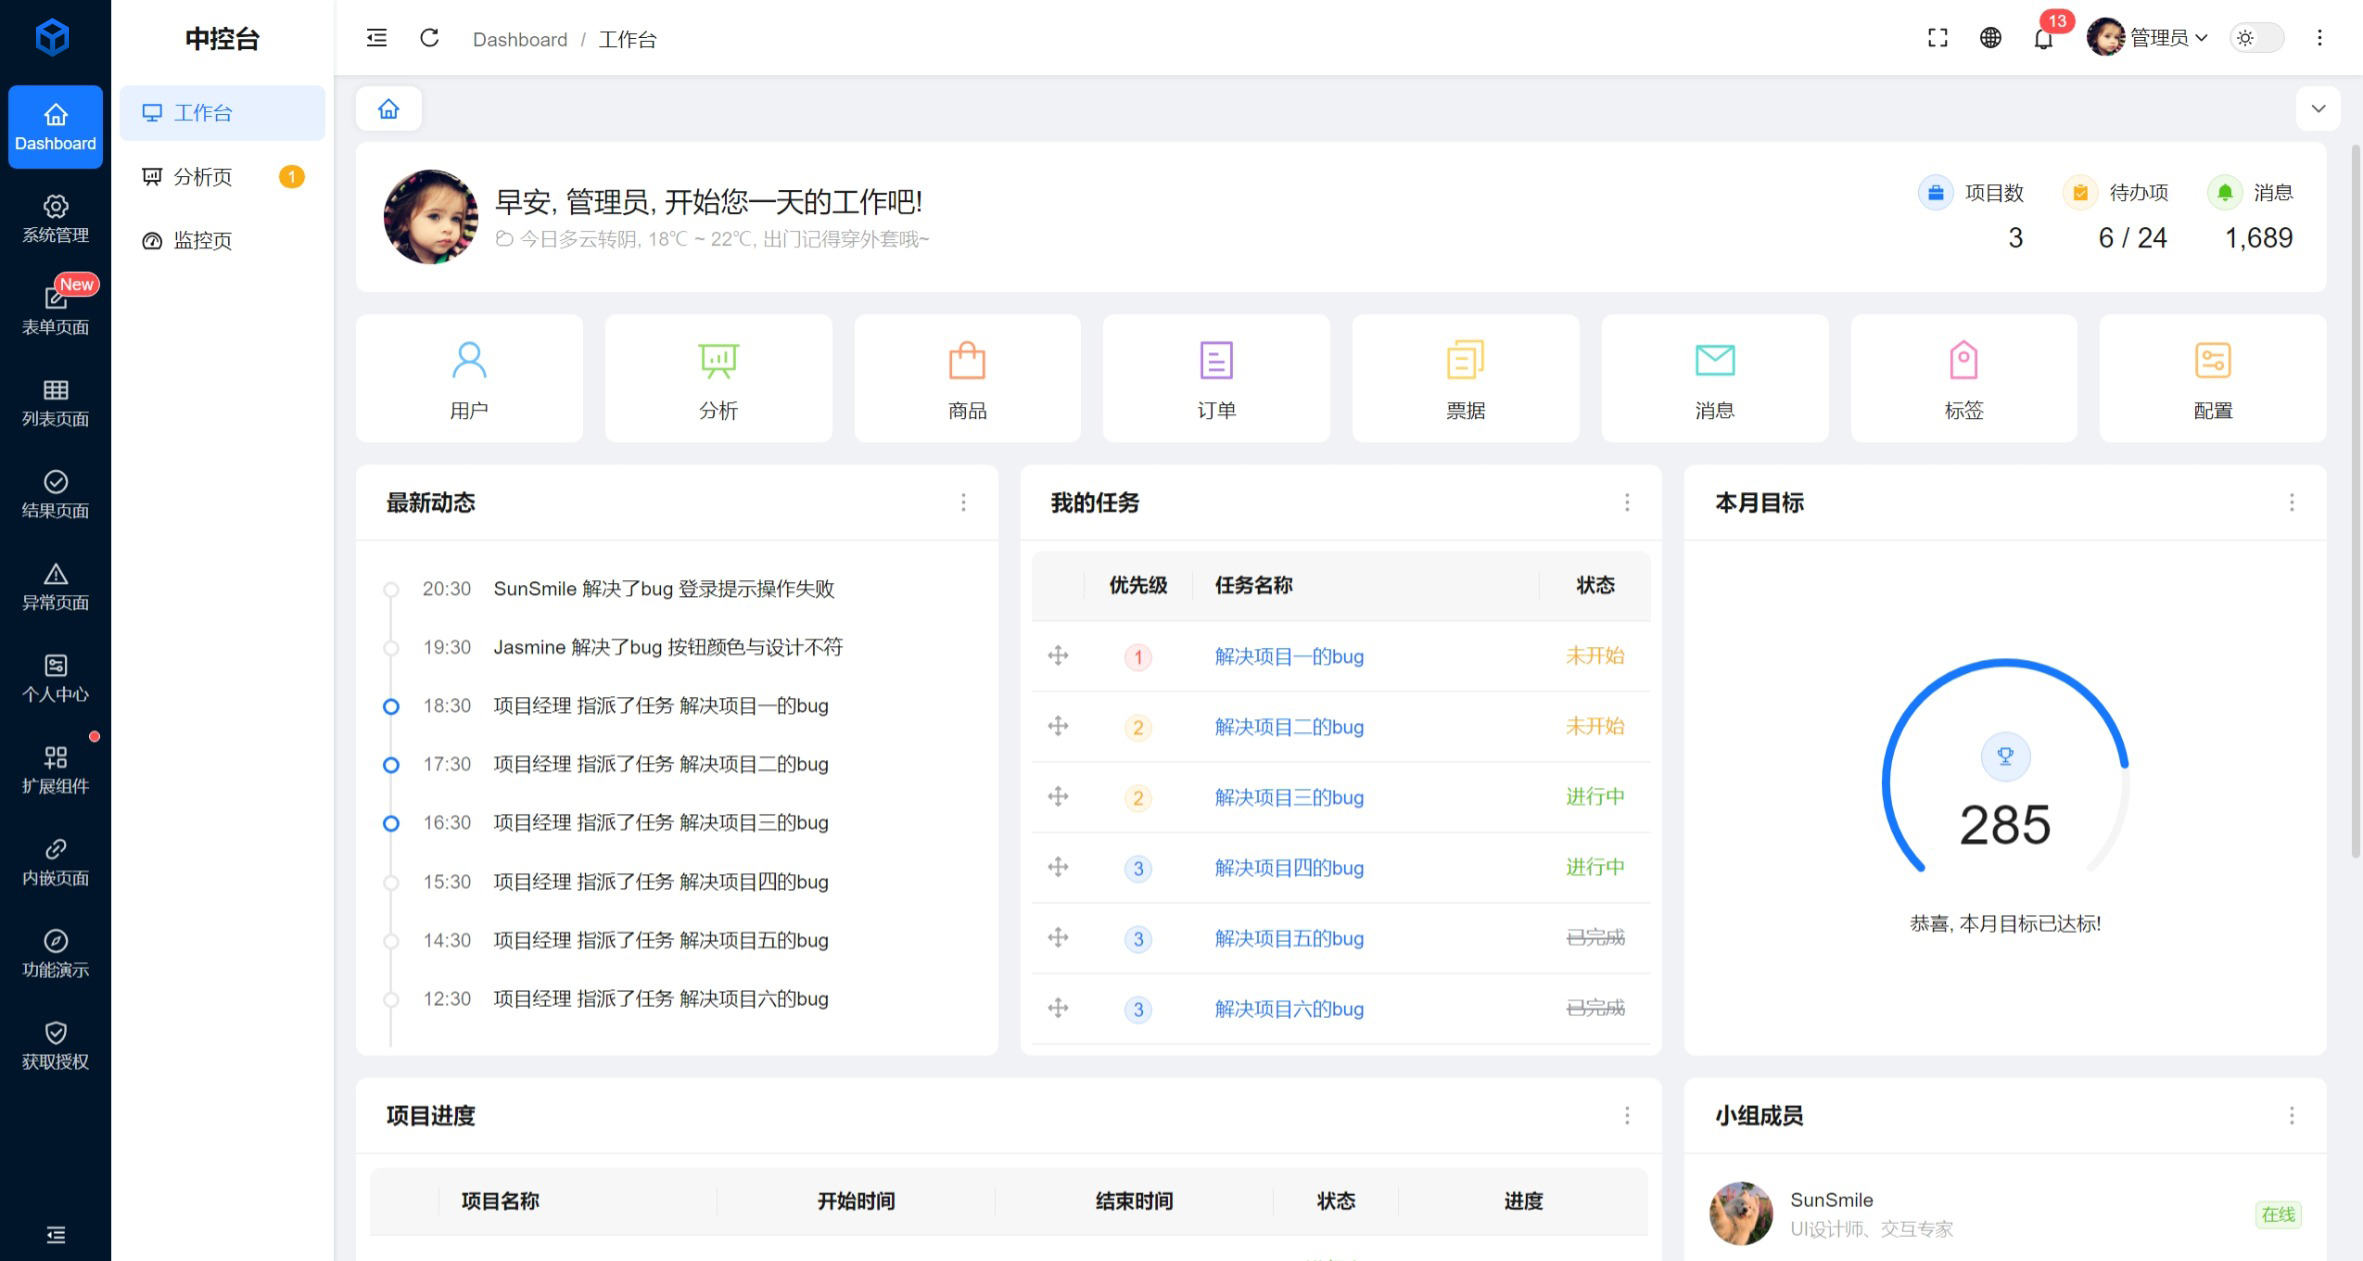Toggle the light/dark theme switch
The height and width of the screenshot is (1261, 2363).
pyautogui.click(x=2257, y=38)
